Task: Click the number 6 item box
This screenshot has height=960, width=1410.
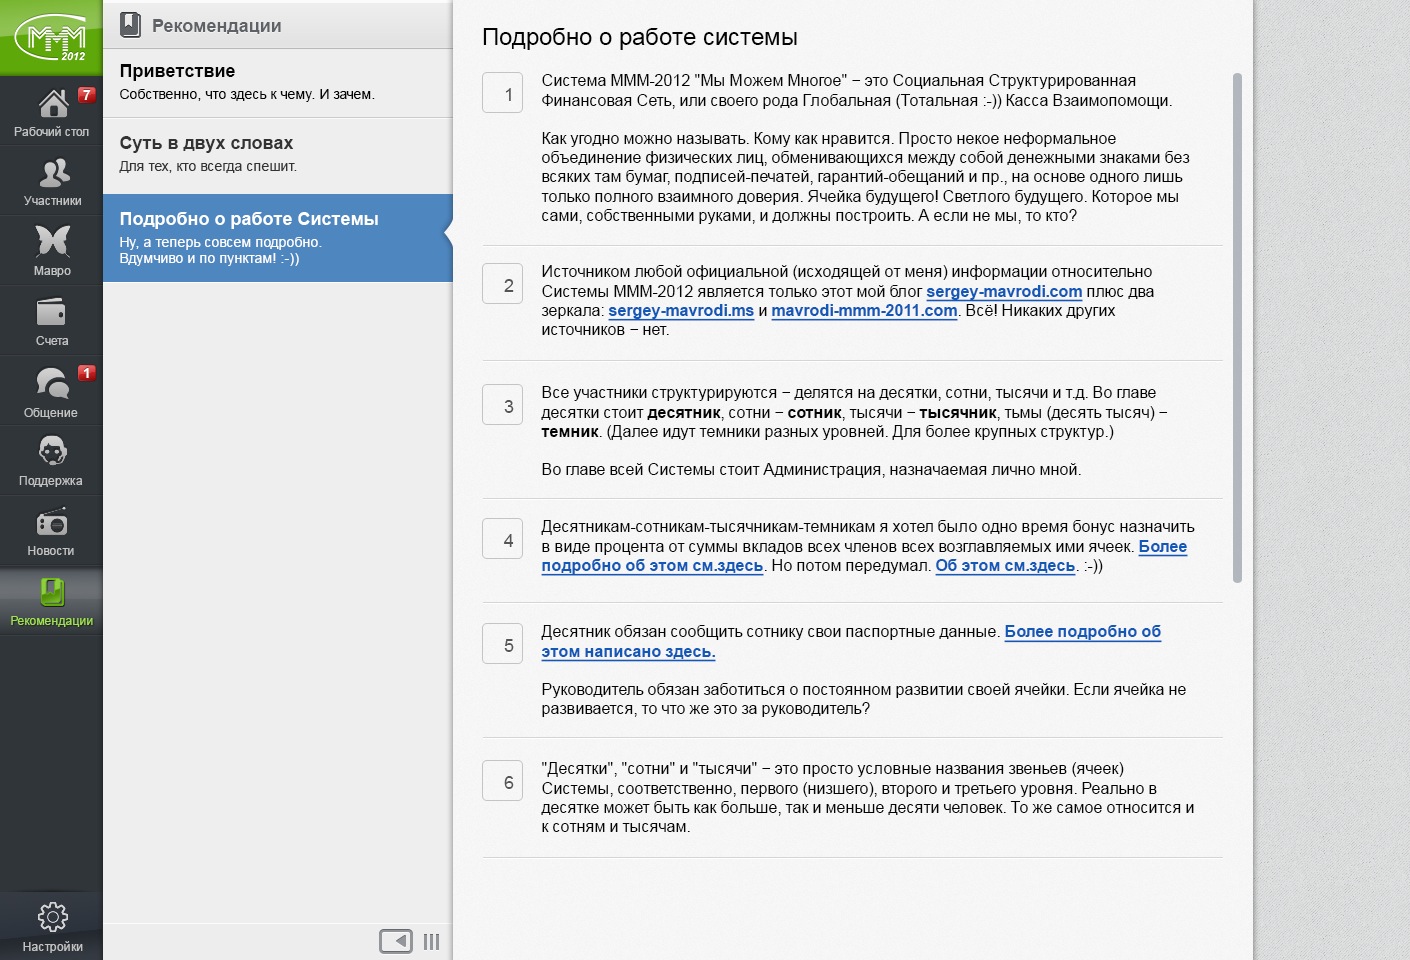Action: pos(503,781)
